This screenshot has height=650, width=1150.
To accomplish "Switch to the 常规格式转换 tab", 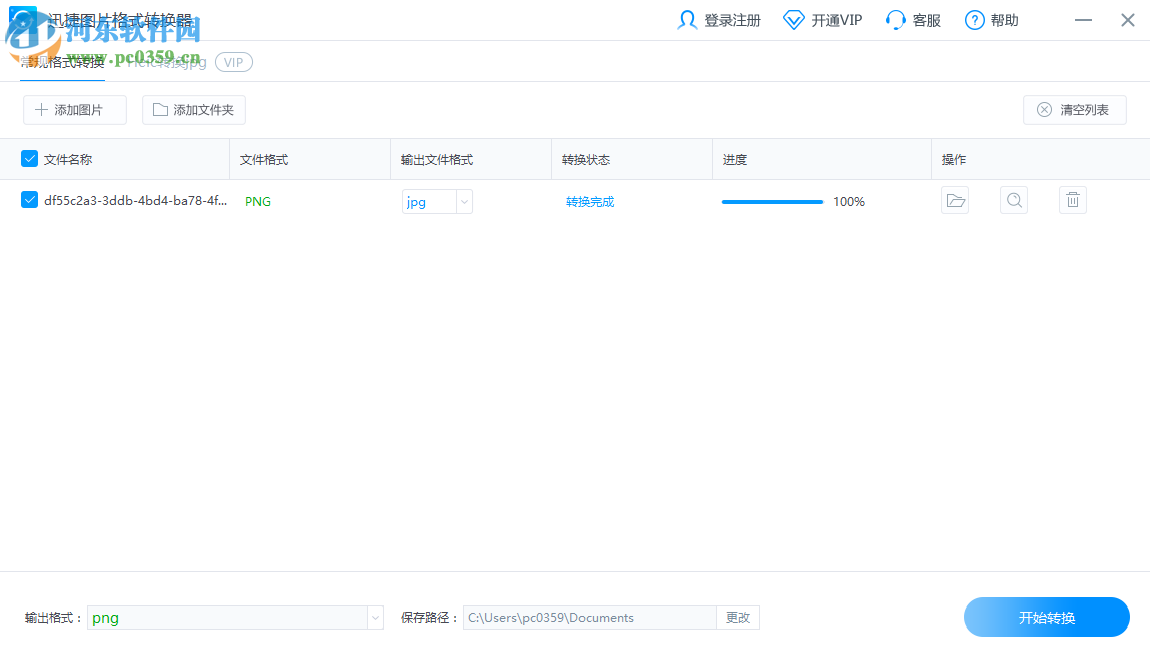I will 62,61.
